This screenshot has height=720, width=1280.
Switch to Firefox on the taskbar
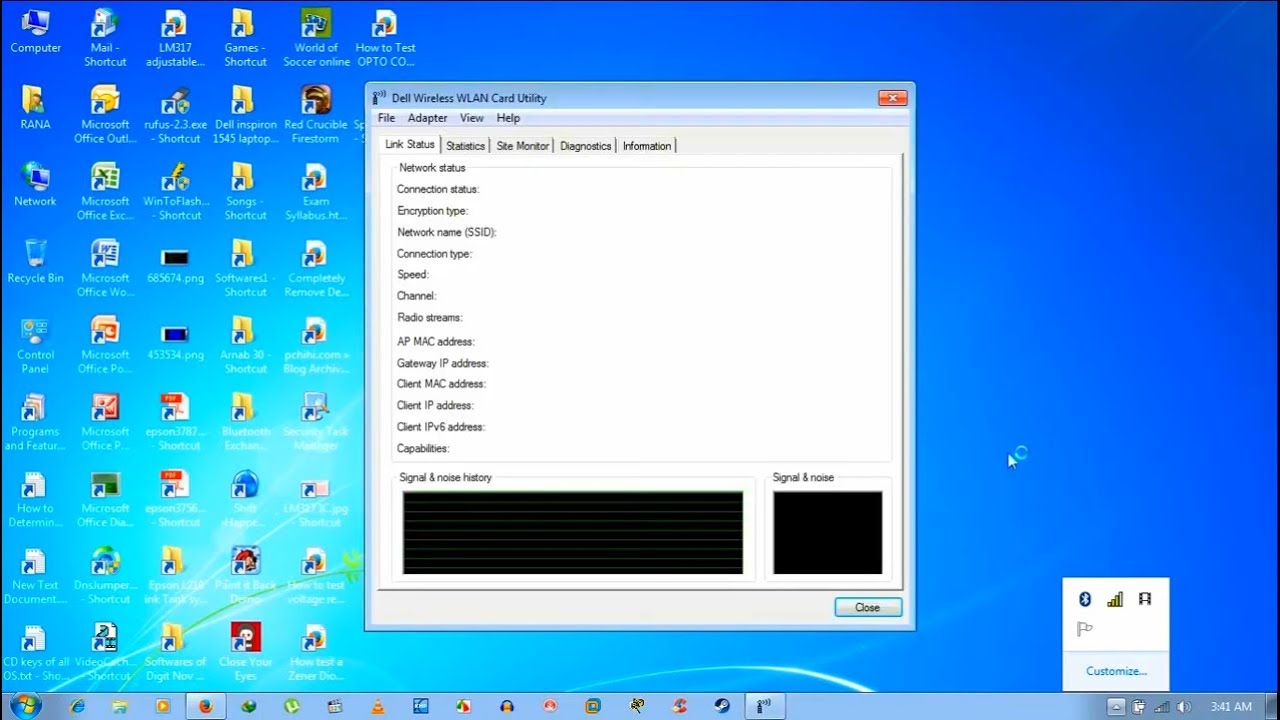click(206, 706)
